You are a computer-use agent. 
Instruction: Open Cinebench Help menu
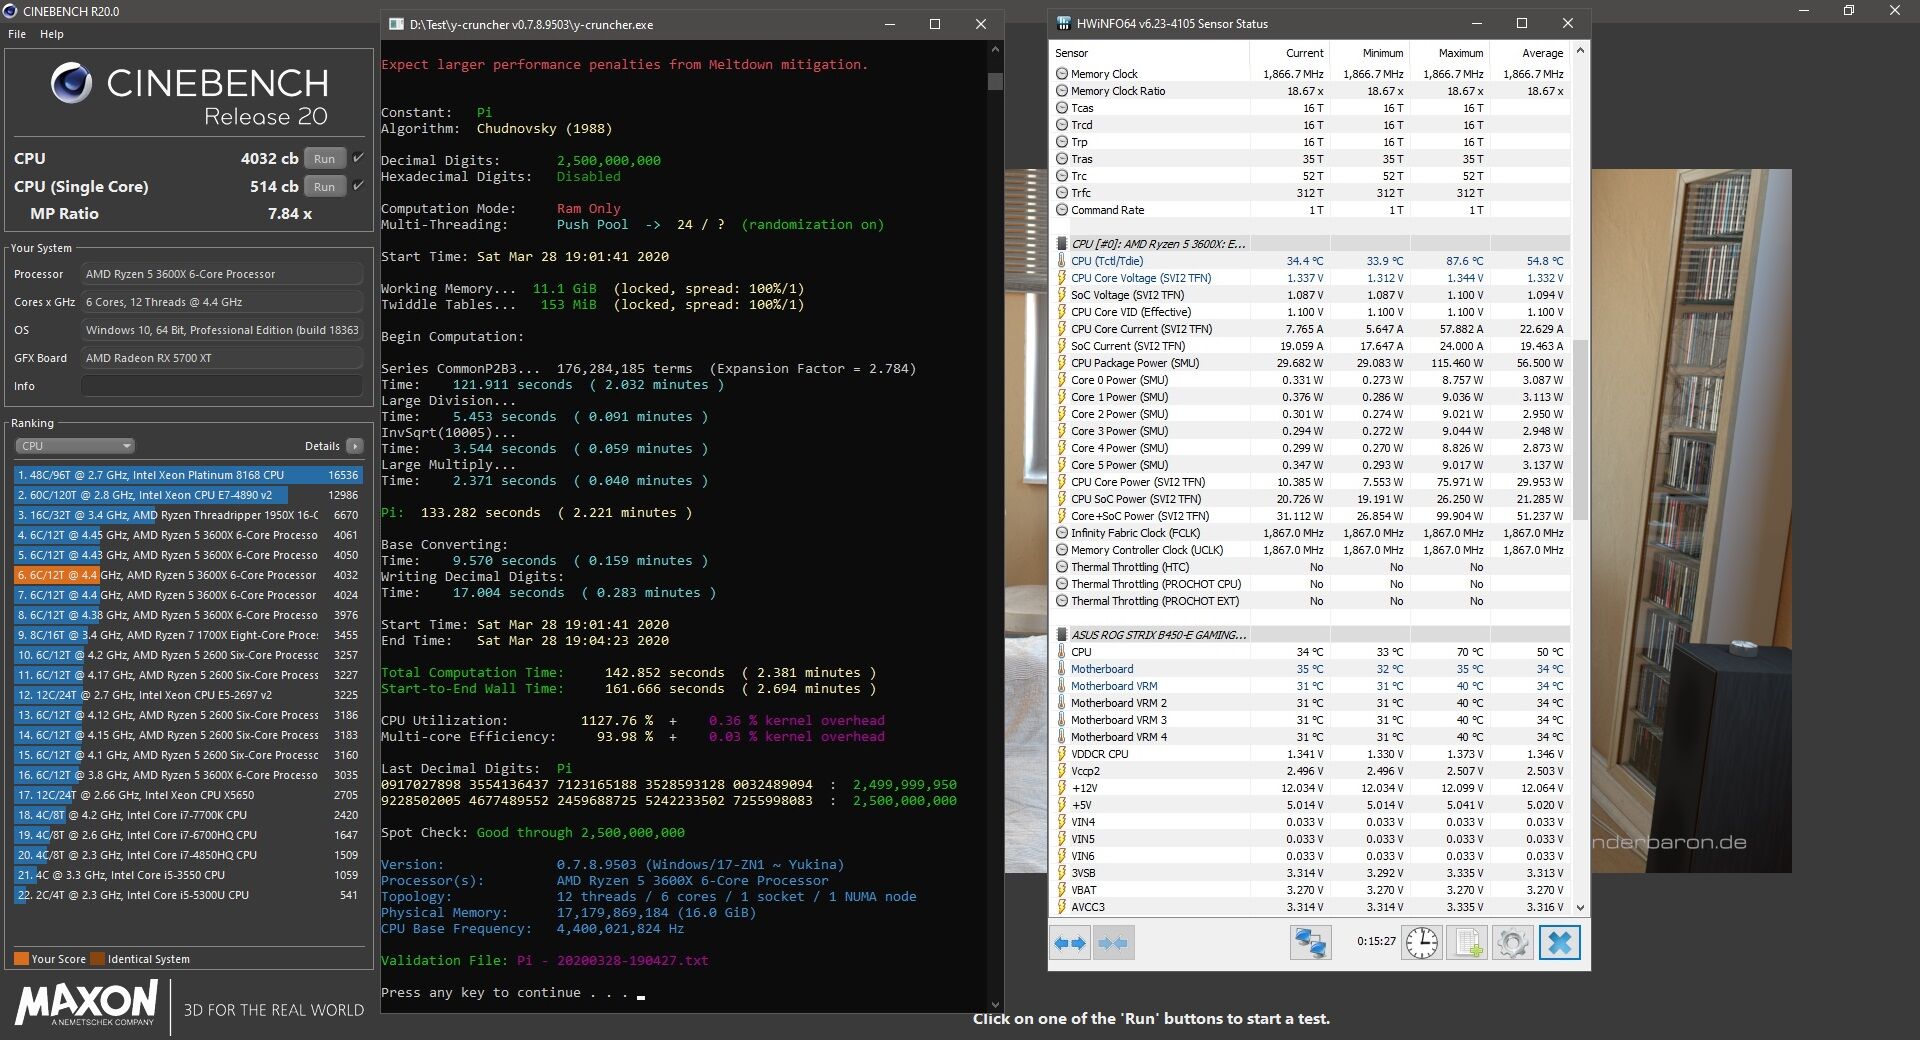[x=52, y=34]
